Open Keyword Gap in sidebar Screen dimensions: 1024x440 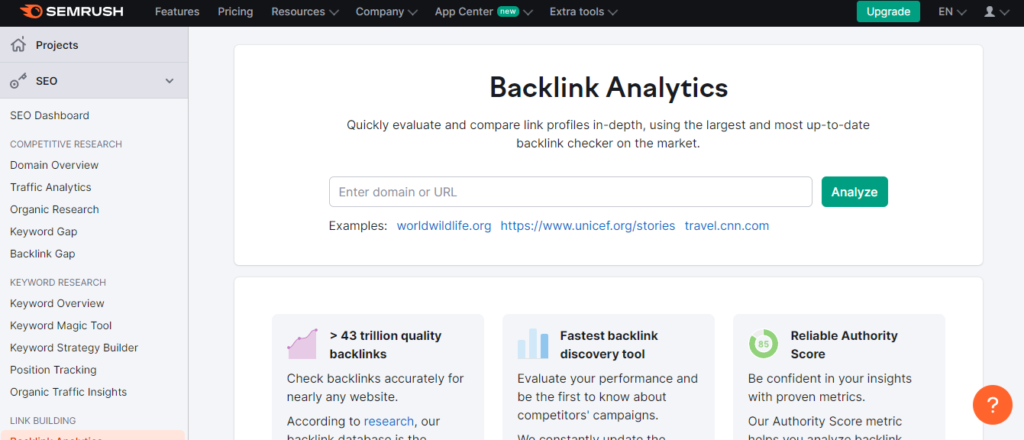tap(44, 232)
